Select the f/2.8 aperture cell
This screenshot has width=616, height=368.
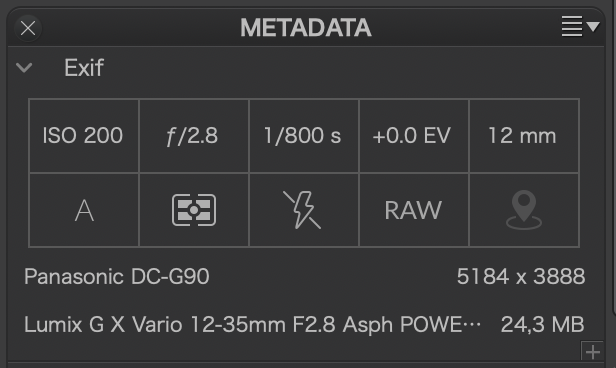point(194,136)
